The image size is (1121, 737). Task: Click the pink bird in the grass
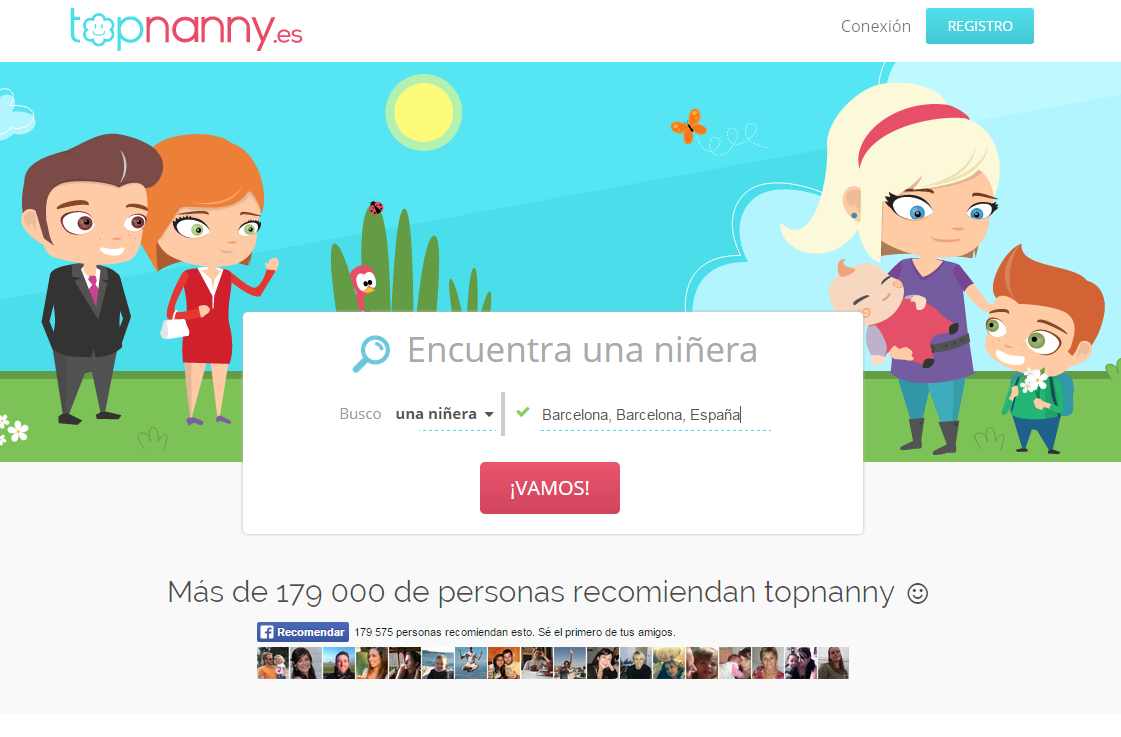(363, 286)
